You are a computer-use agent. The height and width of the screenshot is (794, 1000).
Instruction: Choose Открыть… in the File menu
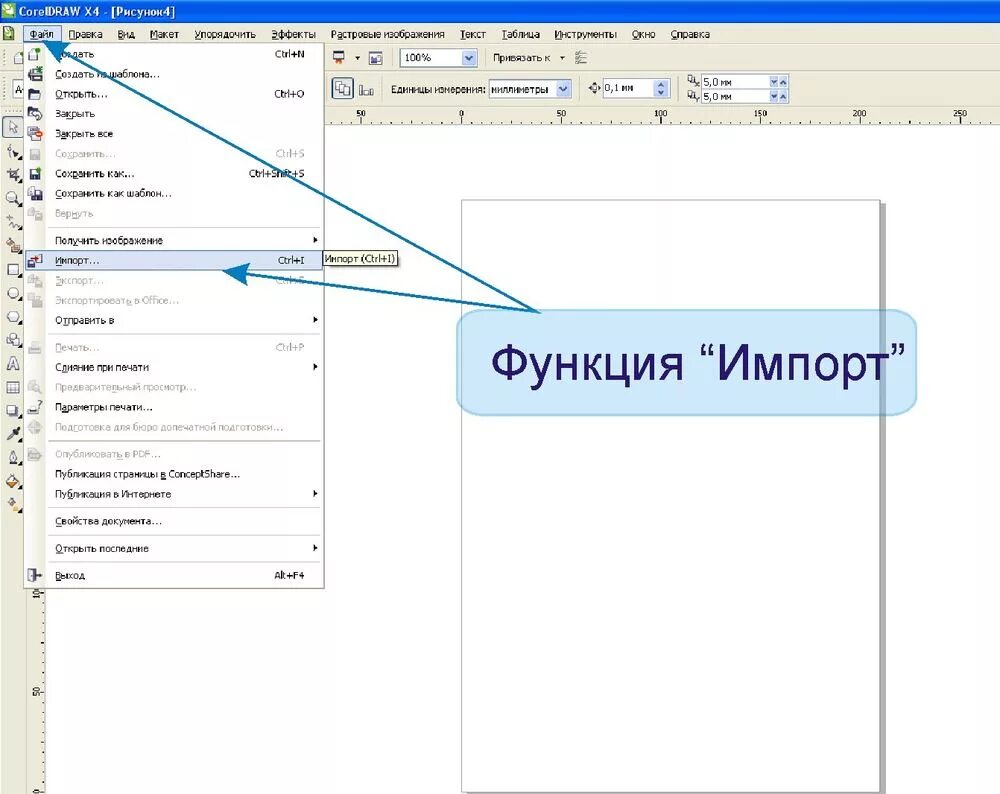(x=173, y=94)
